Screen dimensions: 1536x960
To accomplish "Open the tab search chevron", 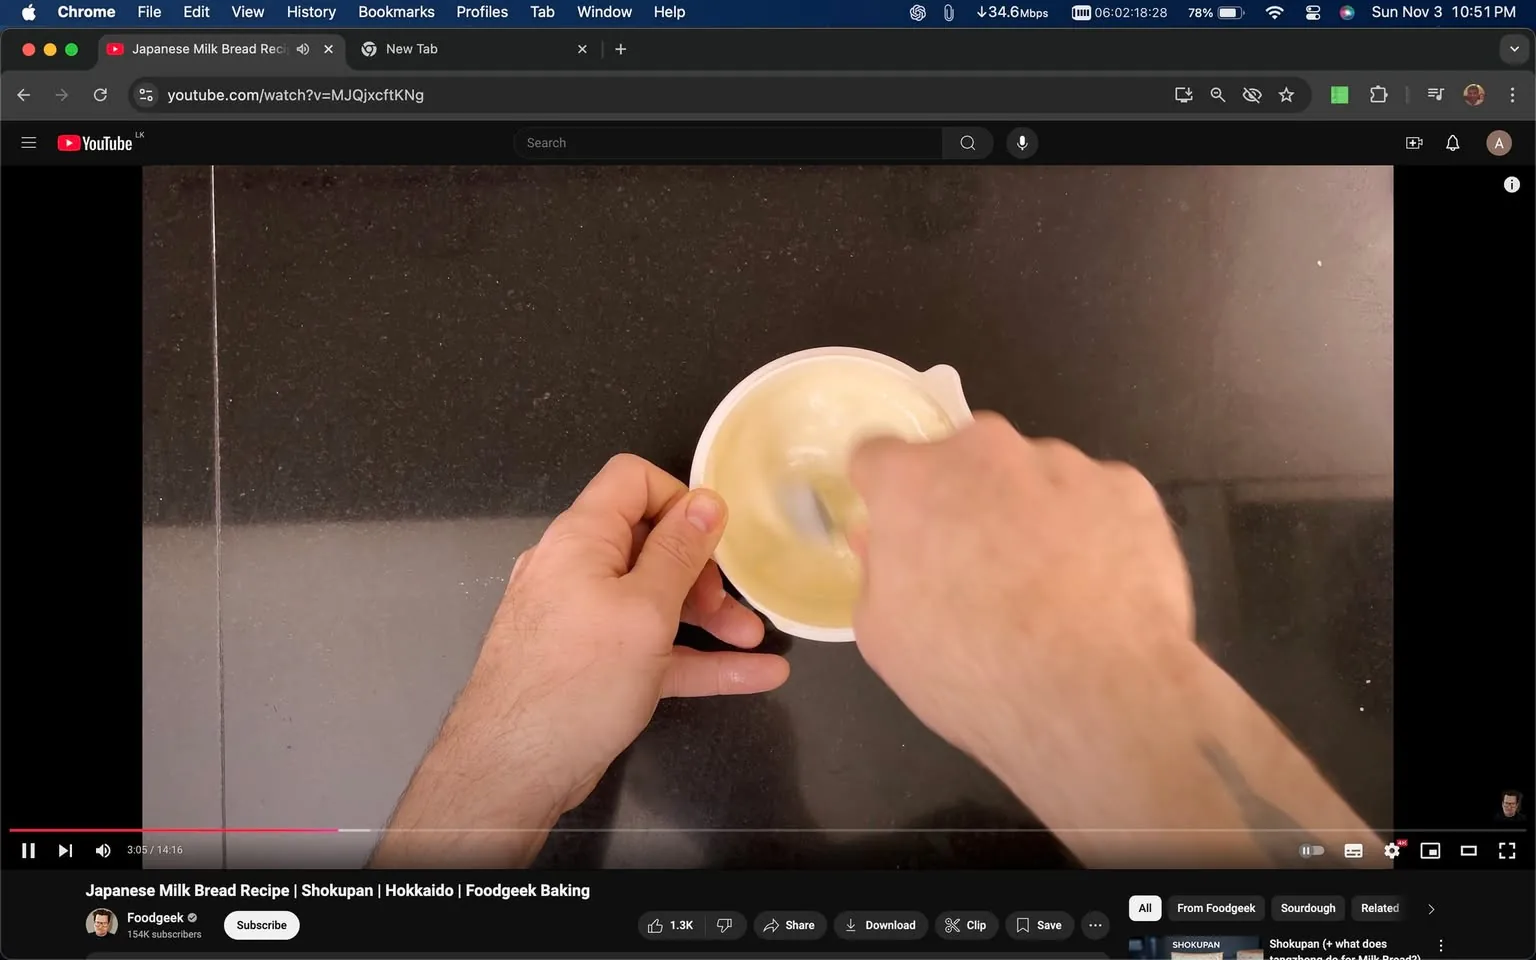I will pos(1516,48).
